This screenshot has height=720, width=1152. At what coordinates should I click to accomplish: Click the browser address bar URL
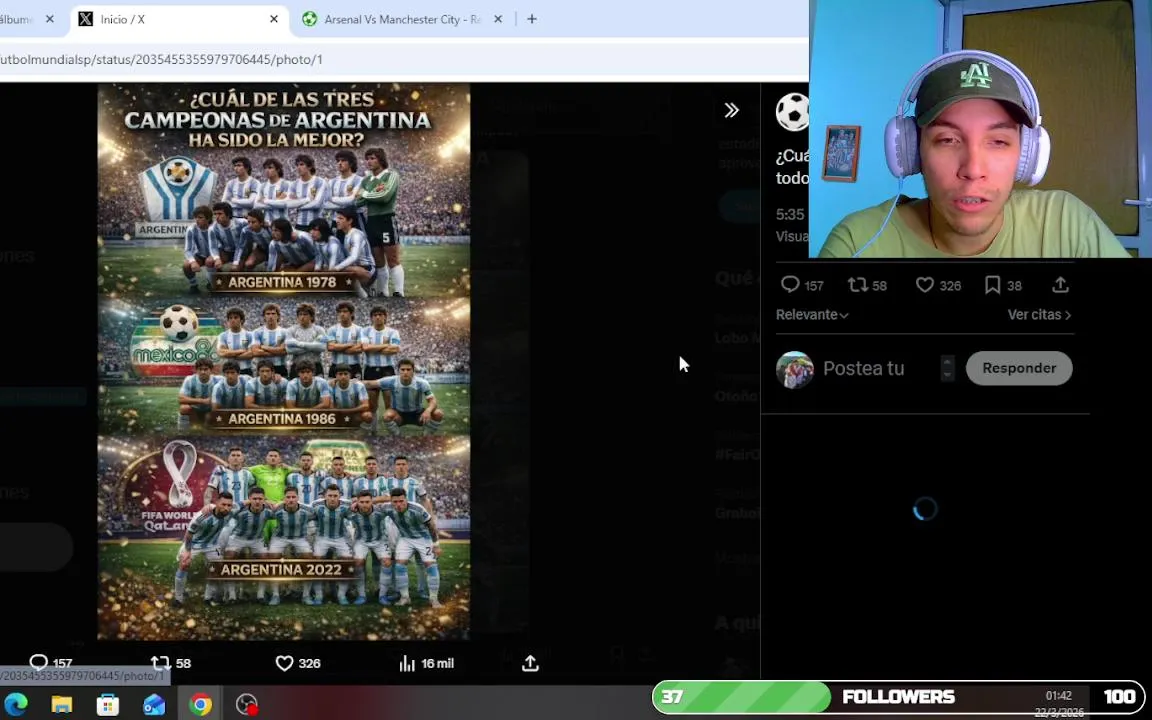(x=161, y=60)
